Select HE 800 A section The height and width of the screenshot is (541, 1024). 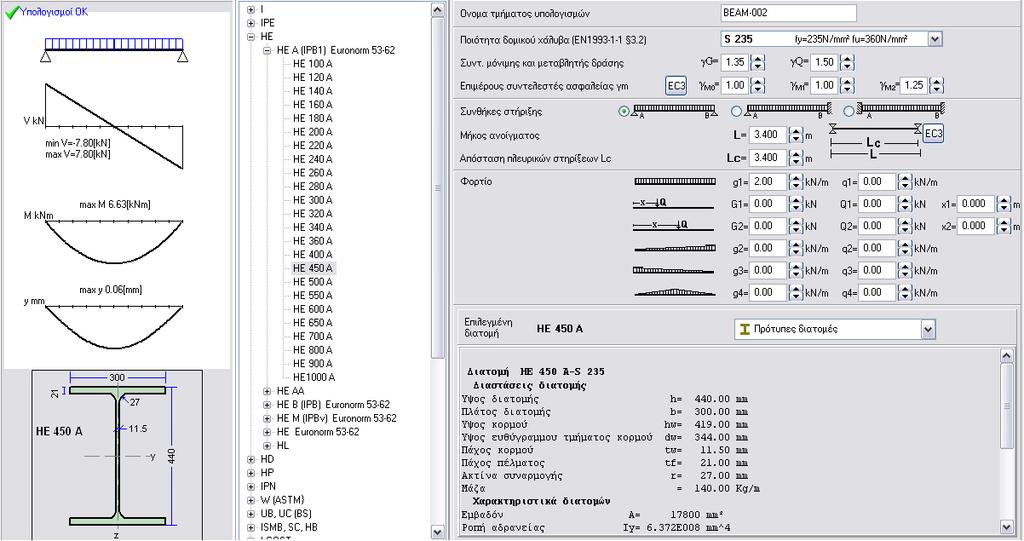point(312,350)
